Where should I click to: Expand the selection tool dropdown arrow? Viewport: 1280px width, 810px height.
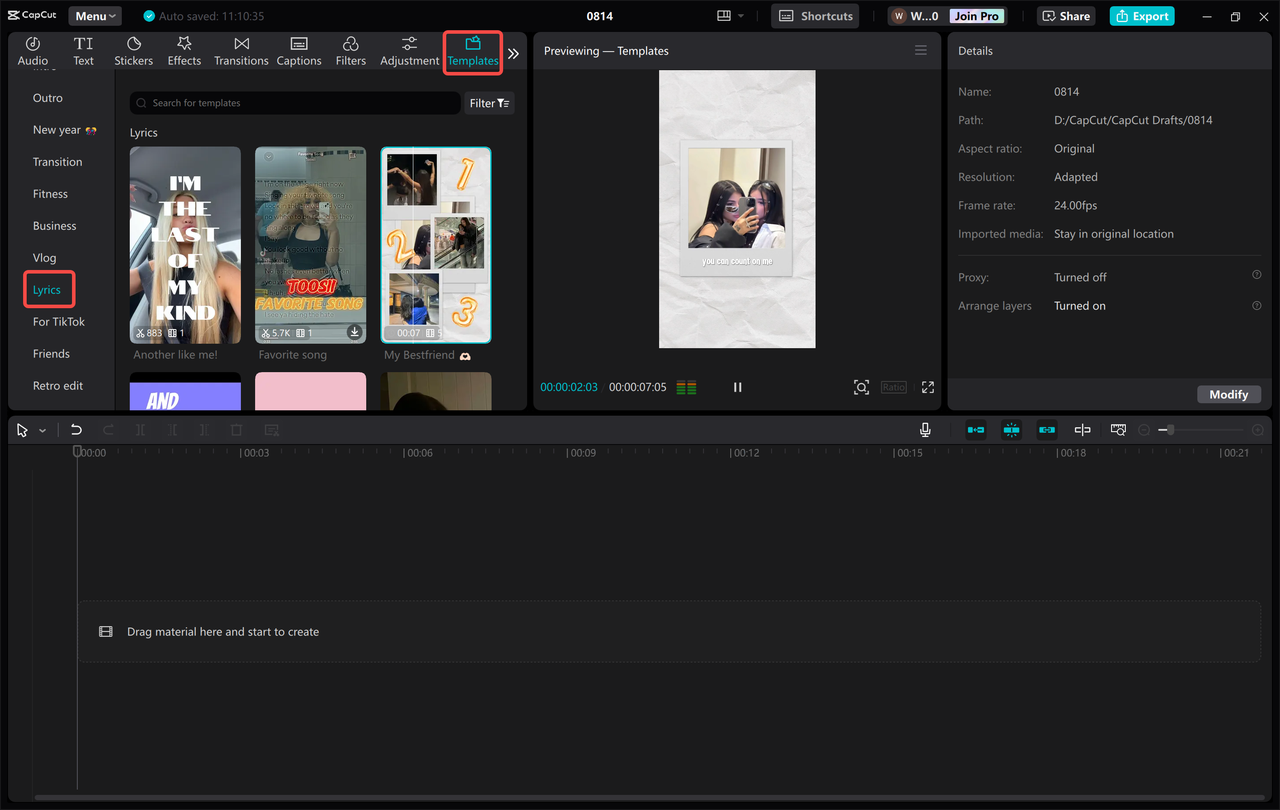(x=42, y=430)
